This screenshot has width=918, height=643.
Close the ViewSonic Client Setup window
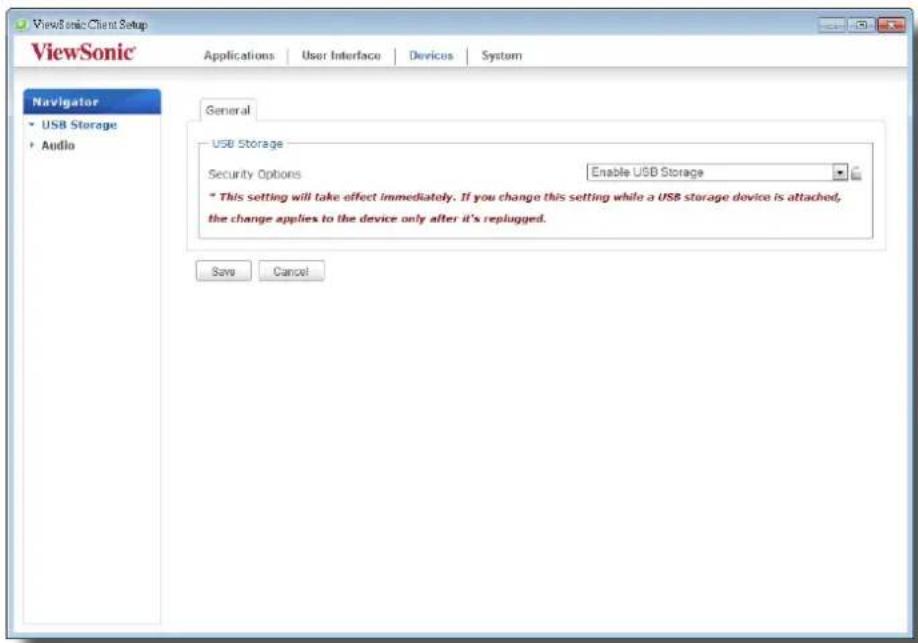(891, 25)
